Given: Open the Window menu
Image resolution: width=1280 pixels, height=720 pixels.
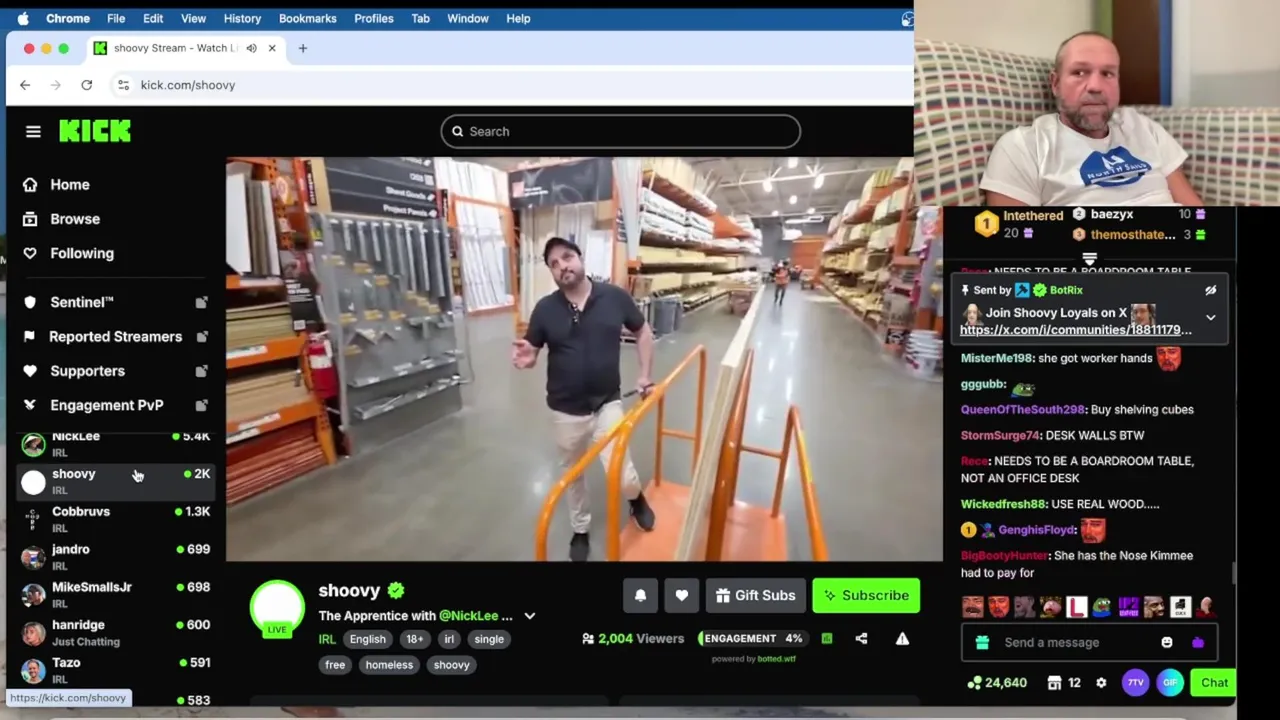Looking at the screenshot, I should (468, 18).
